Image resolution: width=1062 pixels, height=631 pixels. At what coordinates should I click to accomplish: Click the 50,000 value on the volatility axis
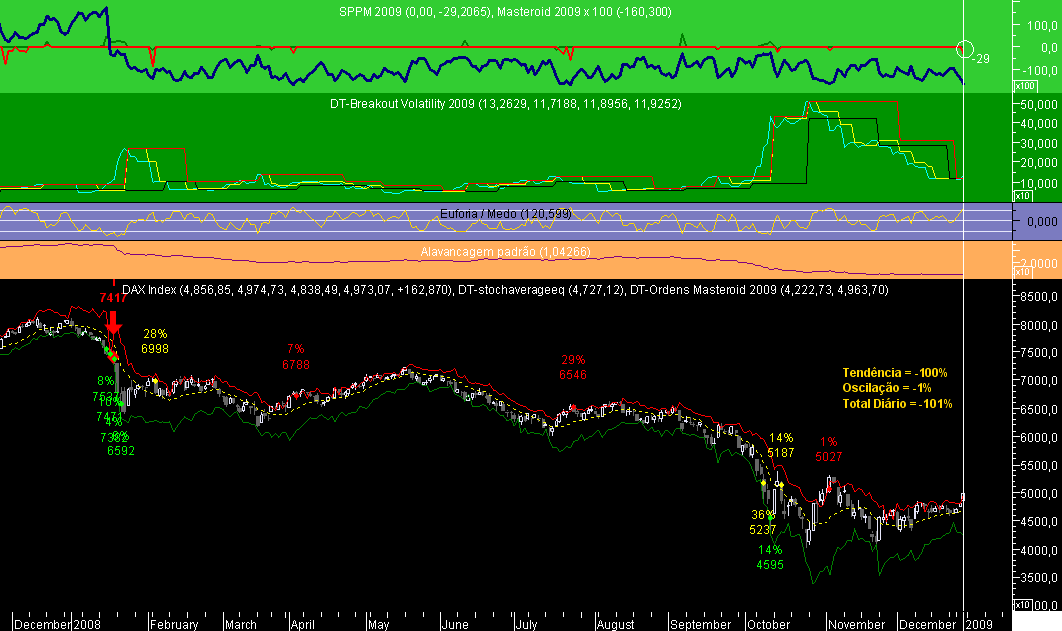click(1041, 104)
